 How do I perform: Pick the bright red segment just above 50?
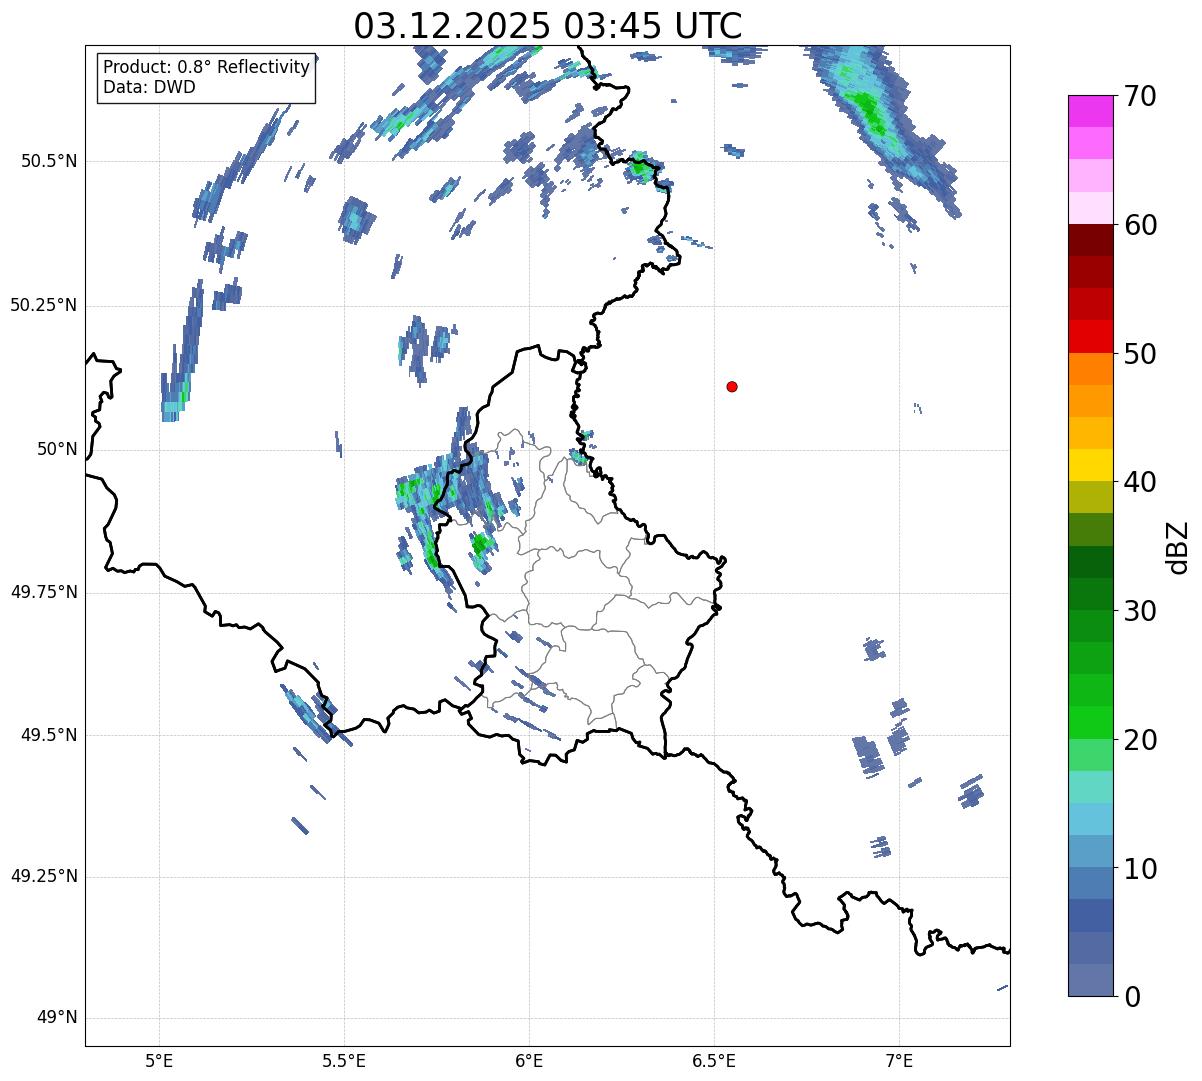pyautogui.click(x=1090, y=336)
